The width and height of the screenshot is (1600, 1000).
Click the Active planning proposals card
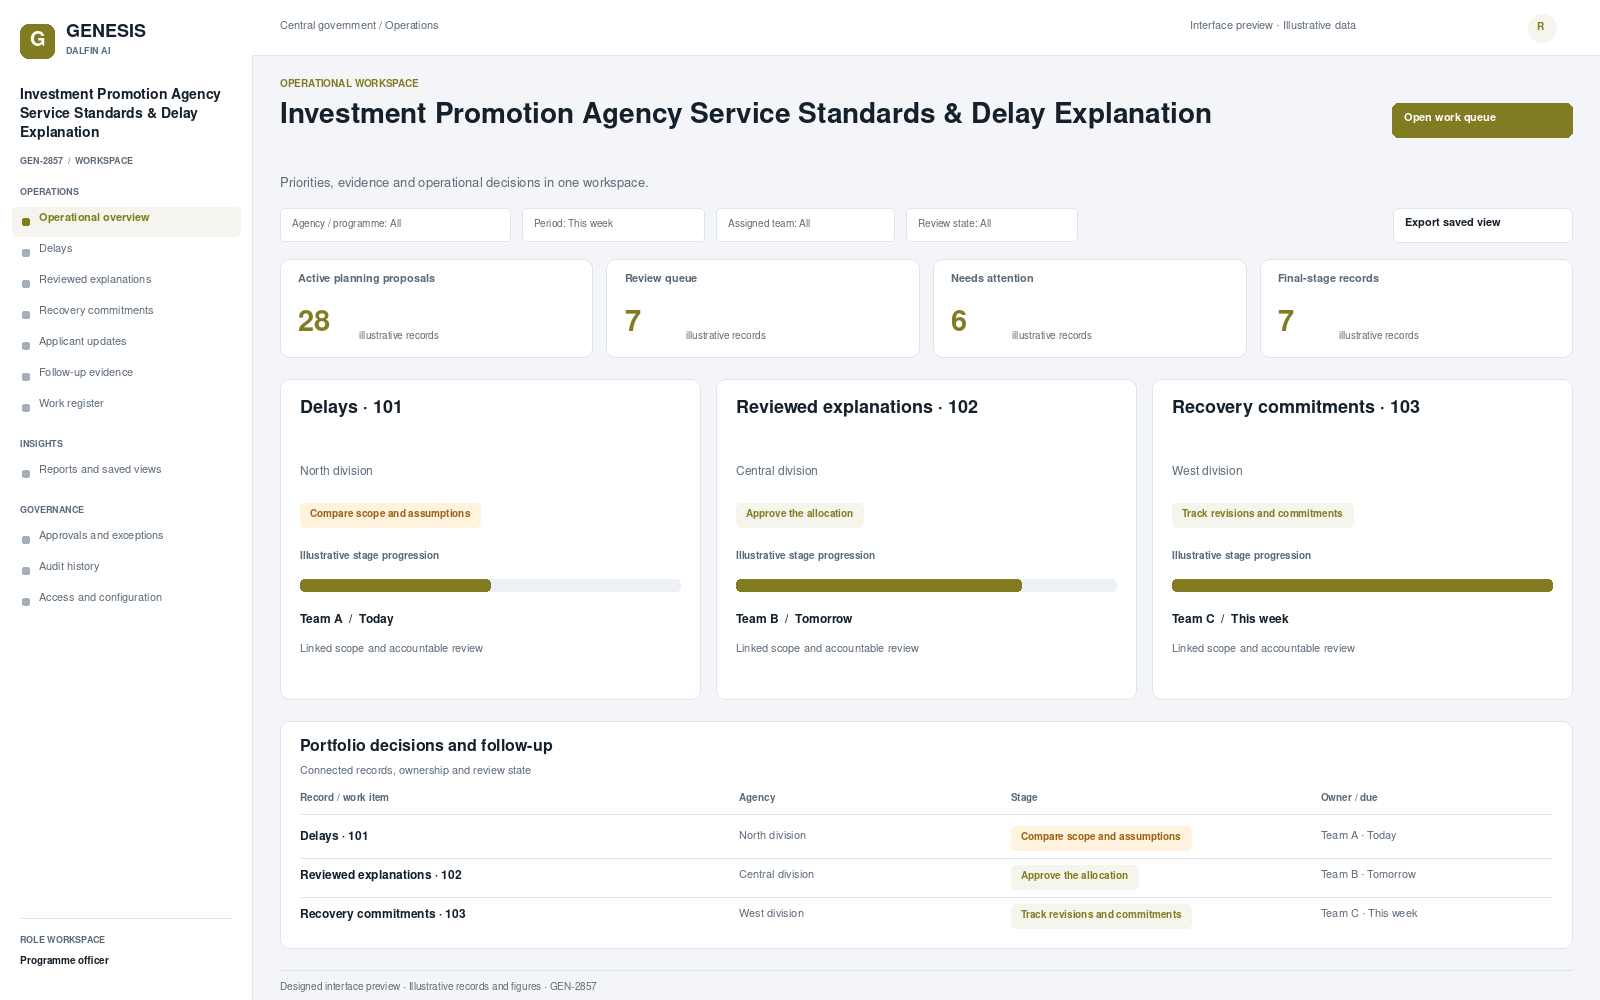click(x=436, y=308)
